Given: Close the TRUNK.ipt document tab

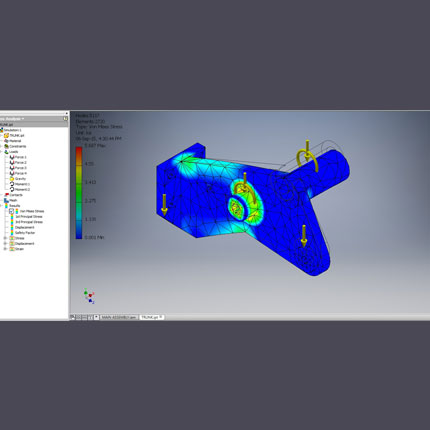Looking at the screenshot, I should (161, 317).
